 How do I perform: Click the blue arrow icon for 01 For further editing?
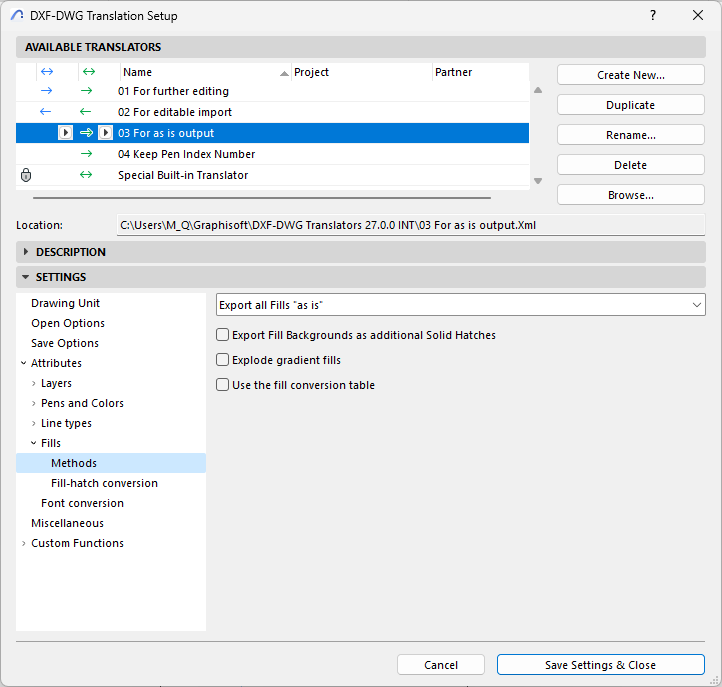(45, 91)
